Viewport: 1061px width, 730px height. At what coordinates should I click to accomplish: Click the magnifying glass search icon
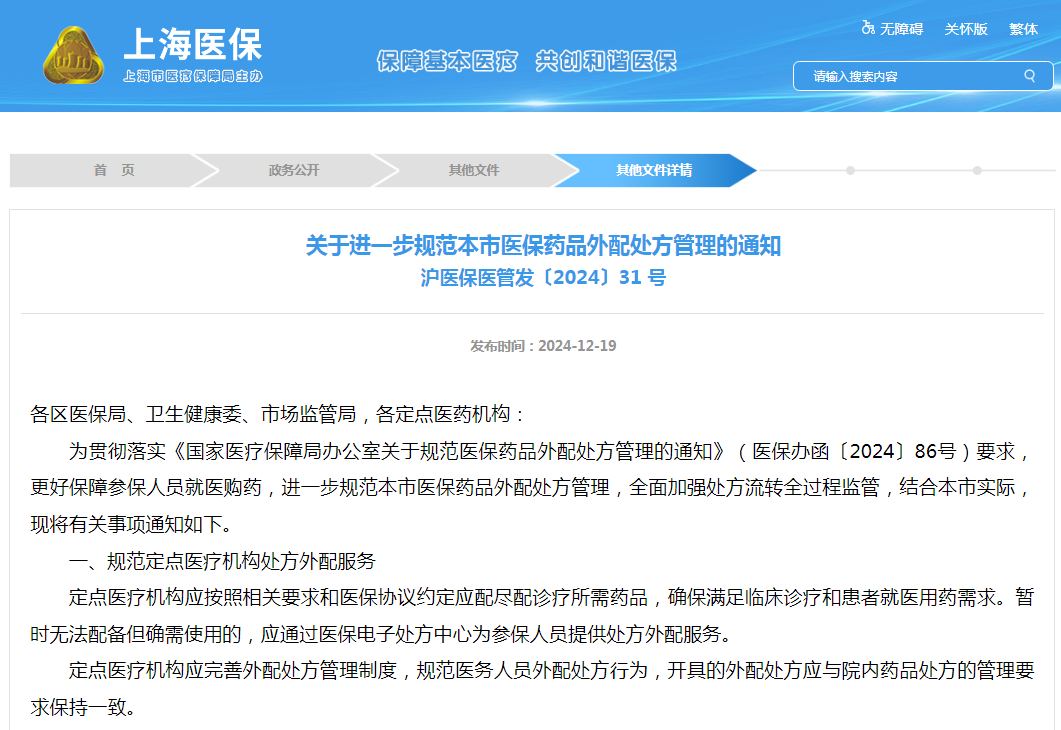pyautogui.click(x=1029, y=76)
